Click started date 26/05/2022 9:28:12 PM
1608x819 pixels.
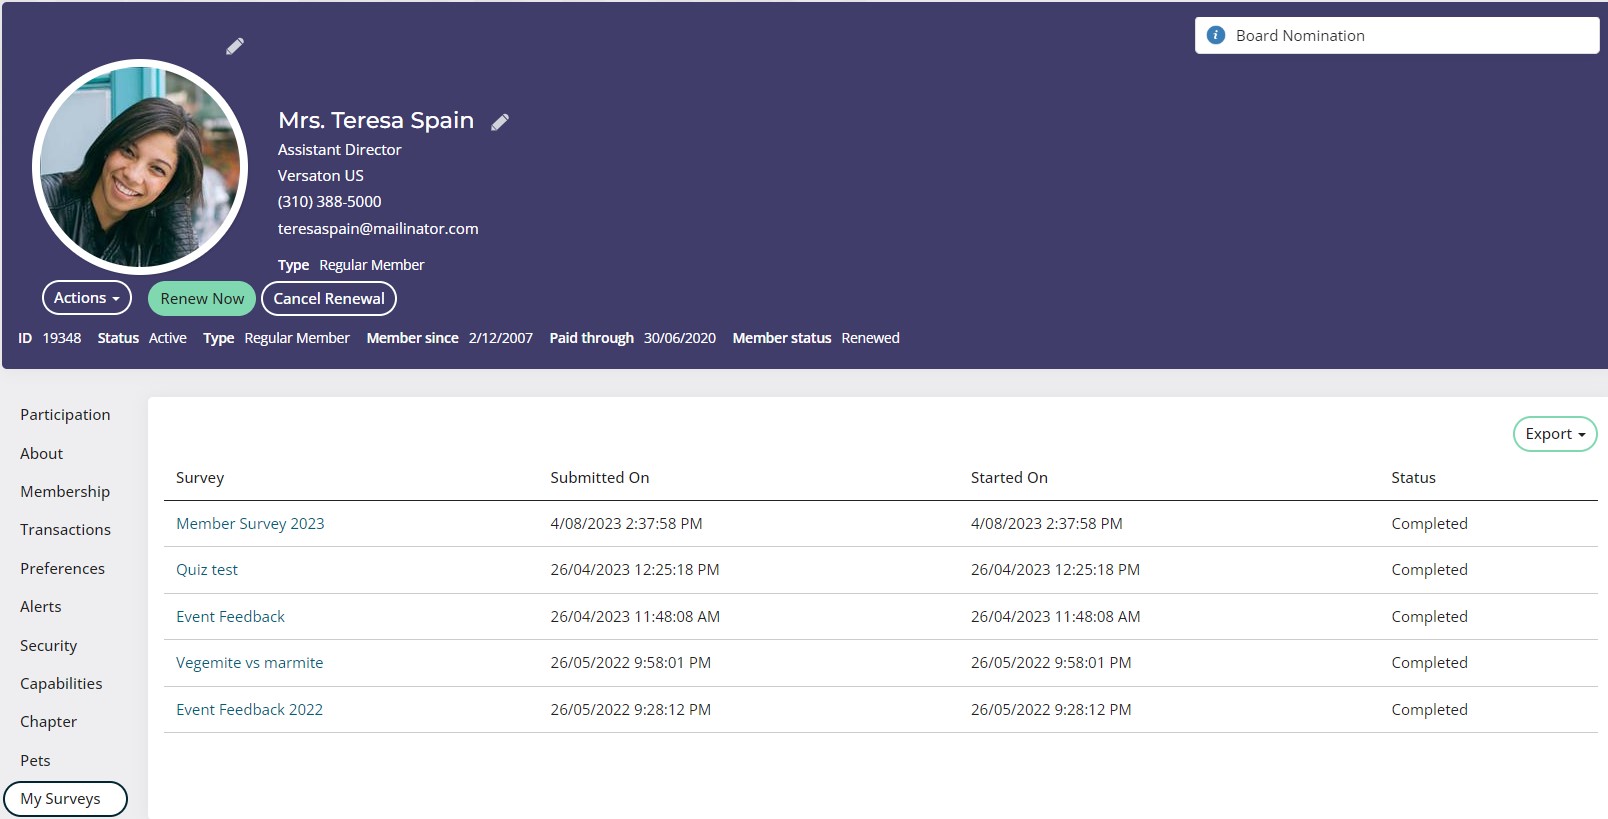1051,709
